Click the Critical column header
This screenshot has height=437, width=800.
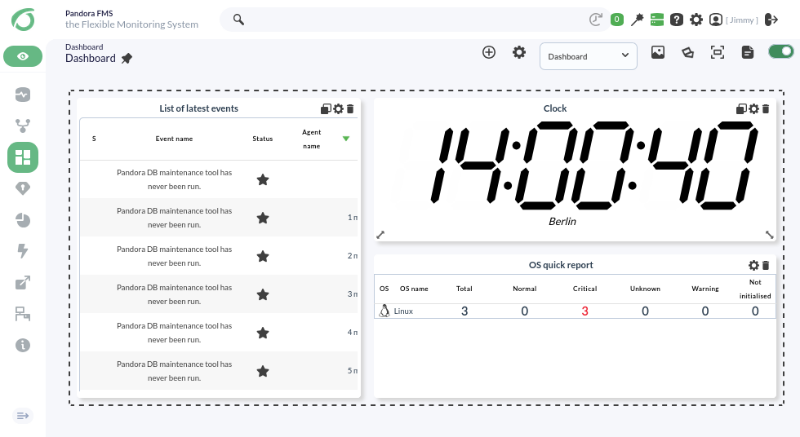point(585,289)
